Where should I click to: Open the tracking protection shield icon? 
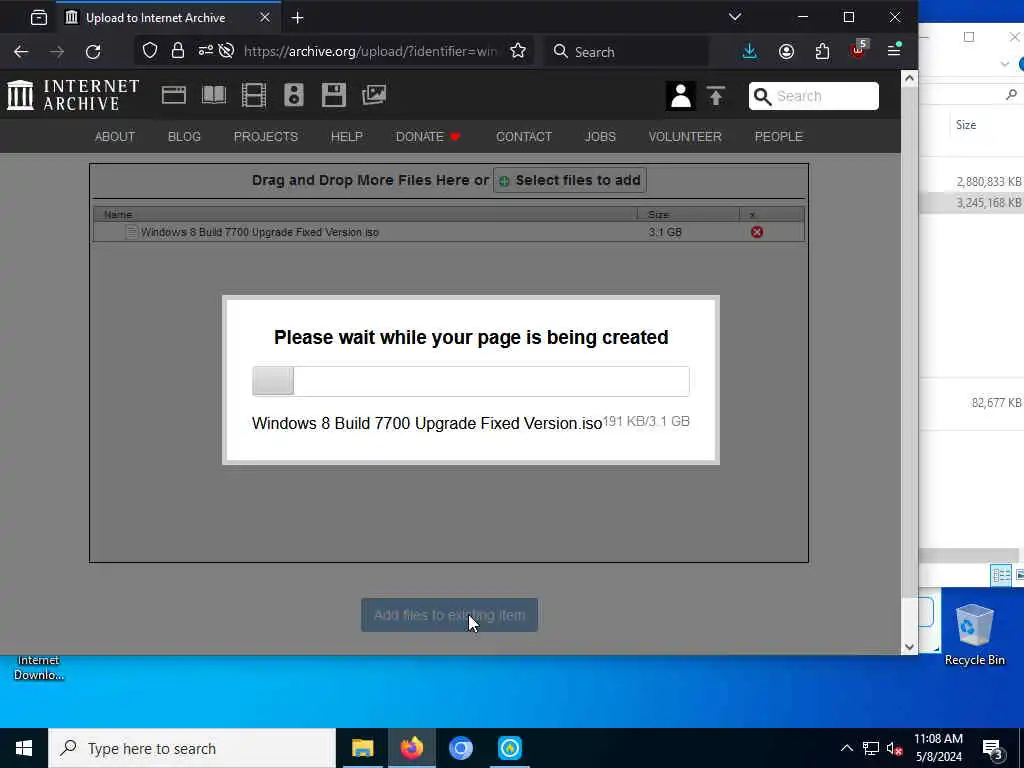point(150,51)
